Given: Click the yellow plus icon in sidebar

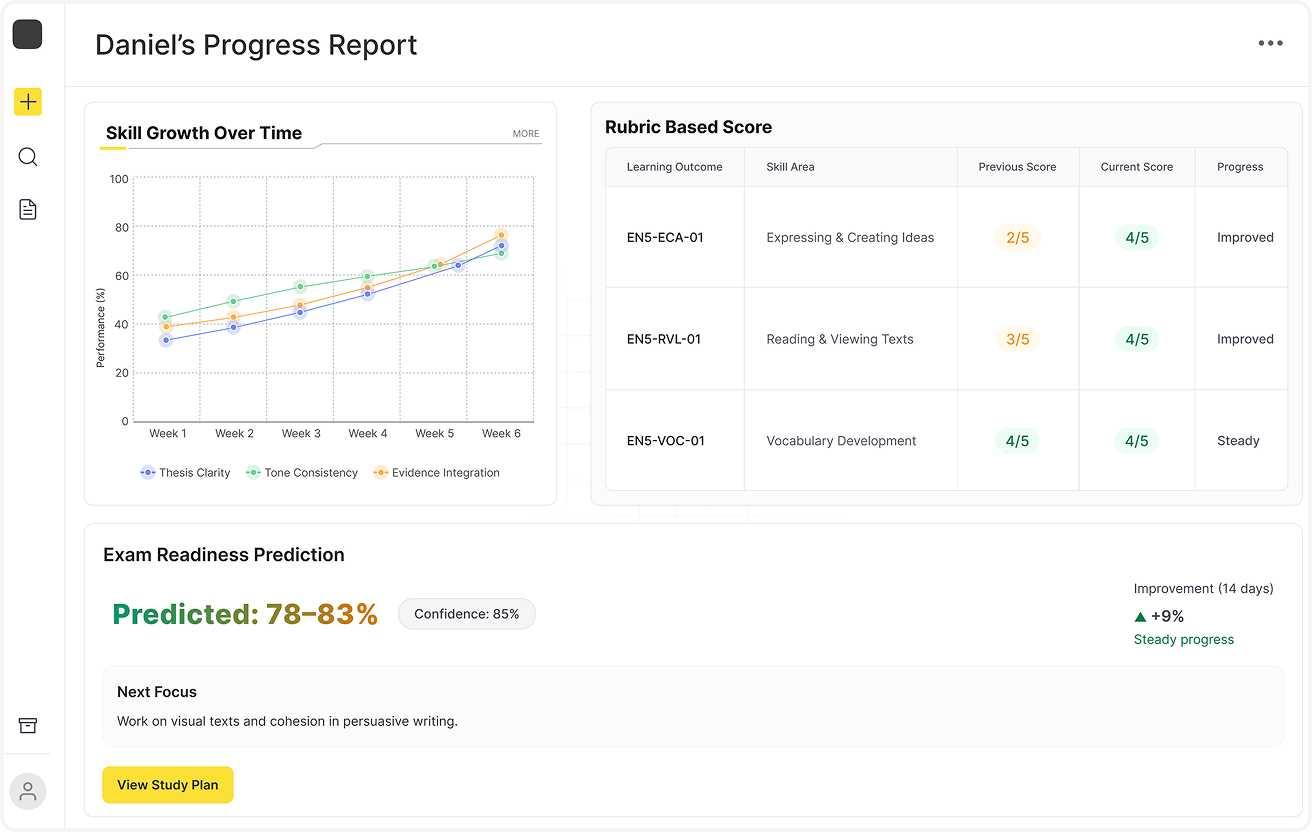Looking at the screenshot, I should coord(28,101).
